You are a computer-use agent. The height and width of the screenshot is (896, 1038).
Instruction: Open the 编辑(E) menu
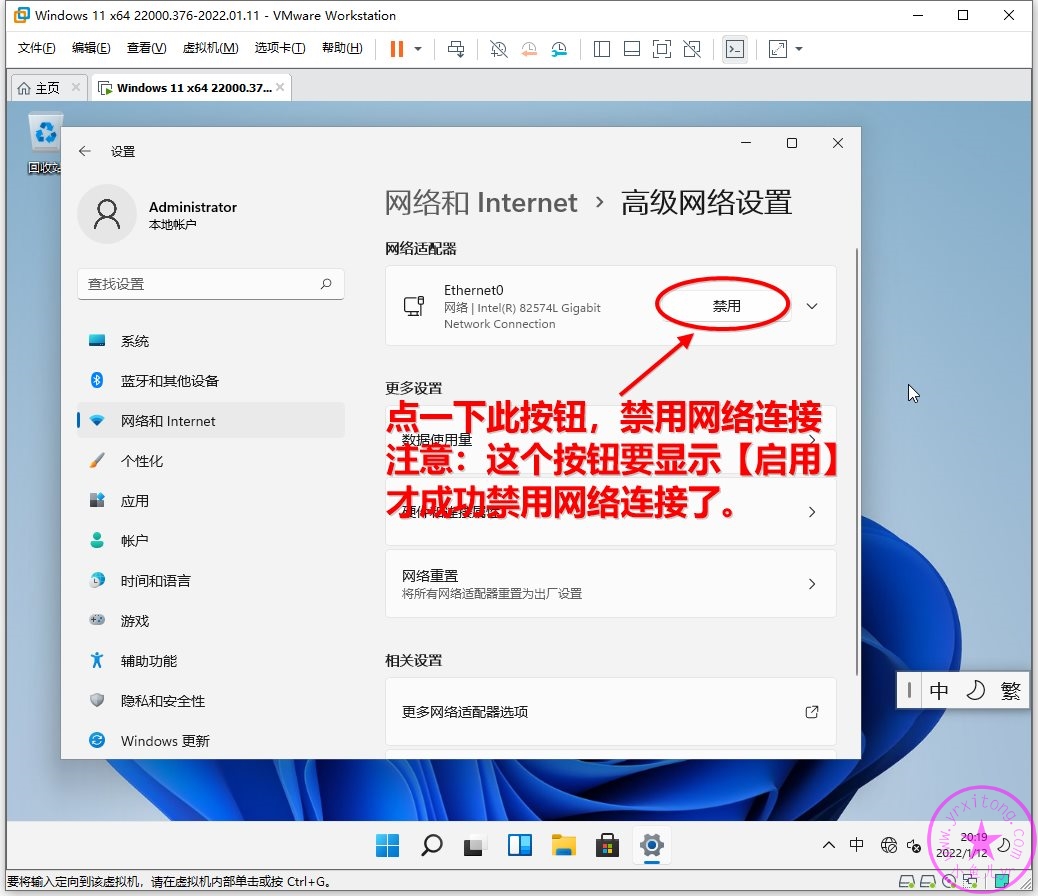coord(91,48)
